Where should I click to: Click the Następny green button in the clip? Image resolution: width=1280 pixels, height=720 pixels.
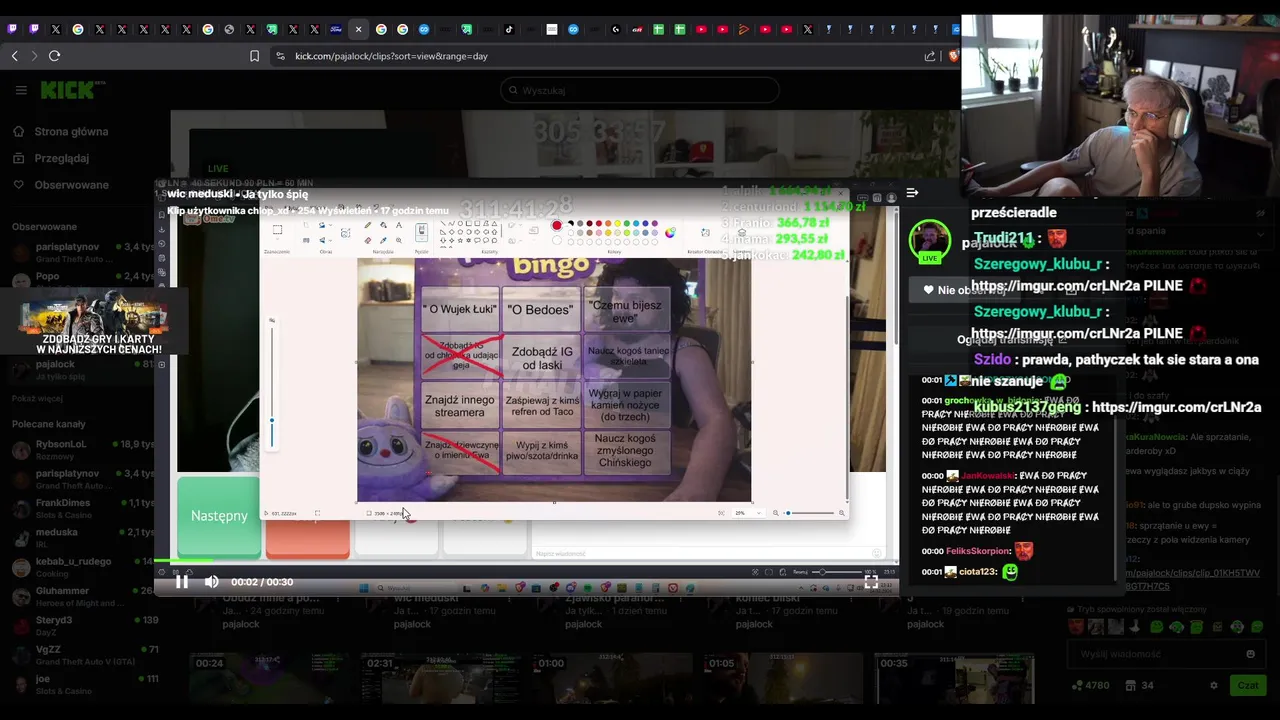click(219, 516)
